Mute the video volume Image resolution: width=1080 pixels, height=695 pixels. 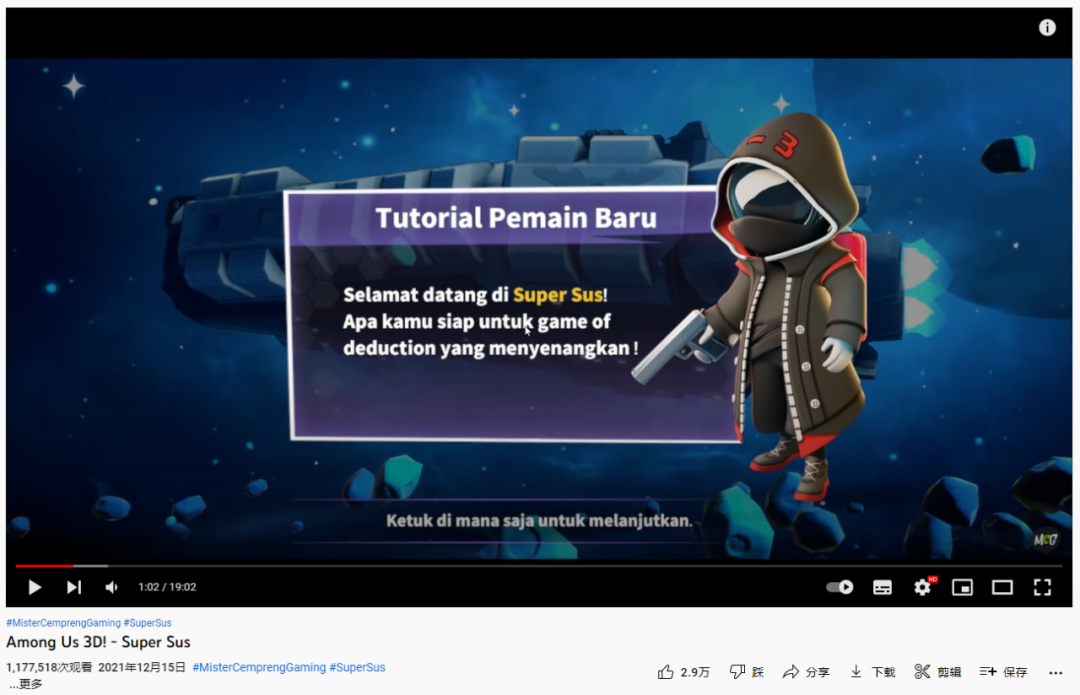112,587
